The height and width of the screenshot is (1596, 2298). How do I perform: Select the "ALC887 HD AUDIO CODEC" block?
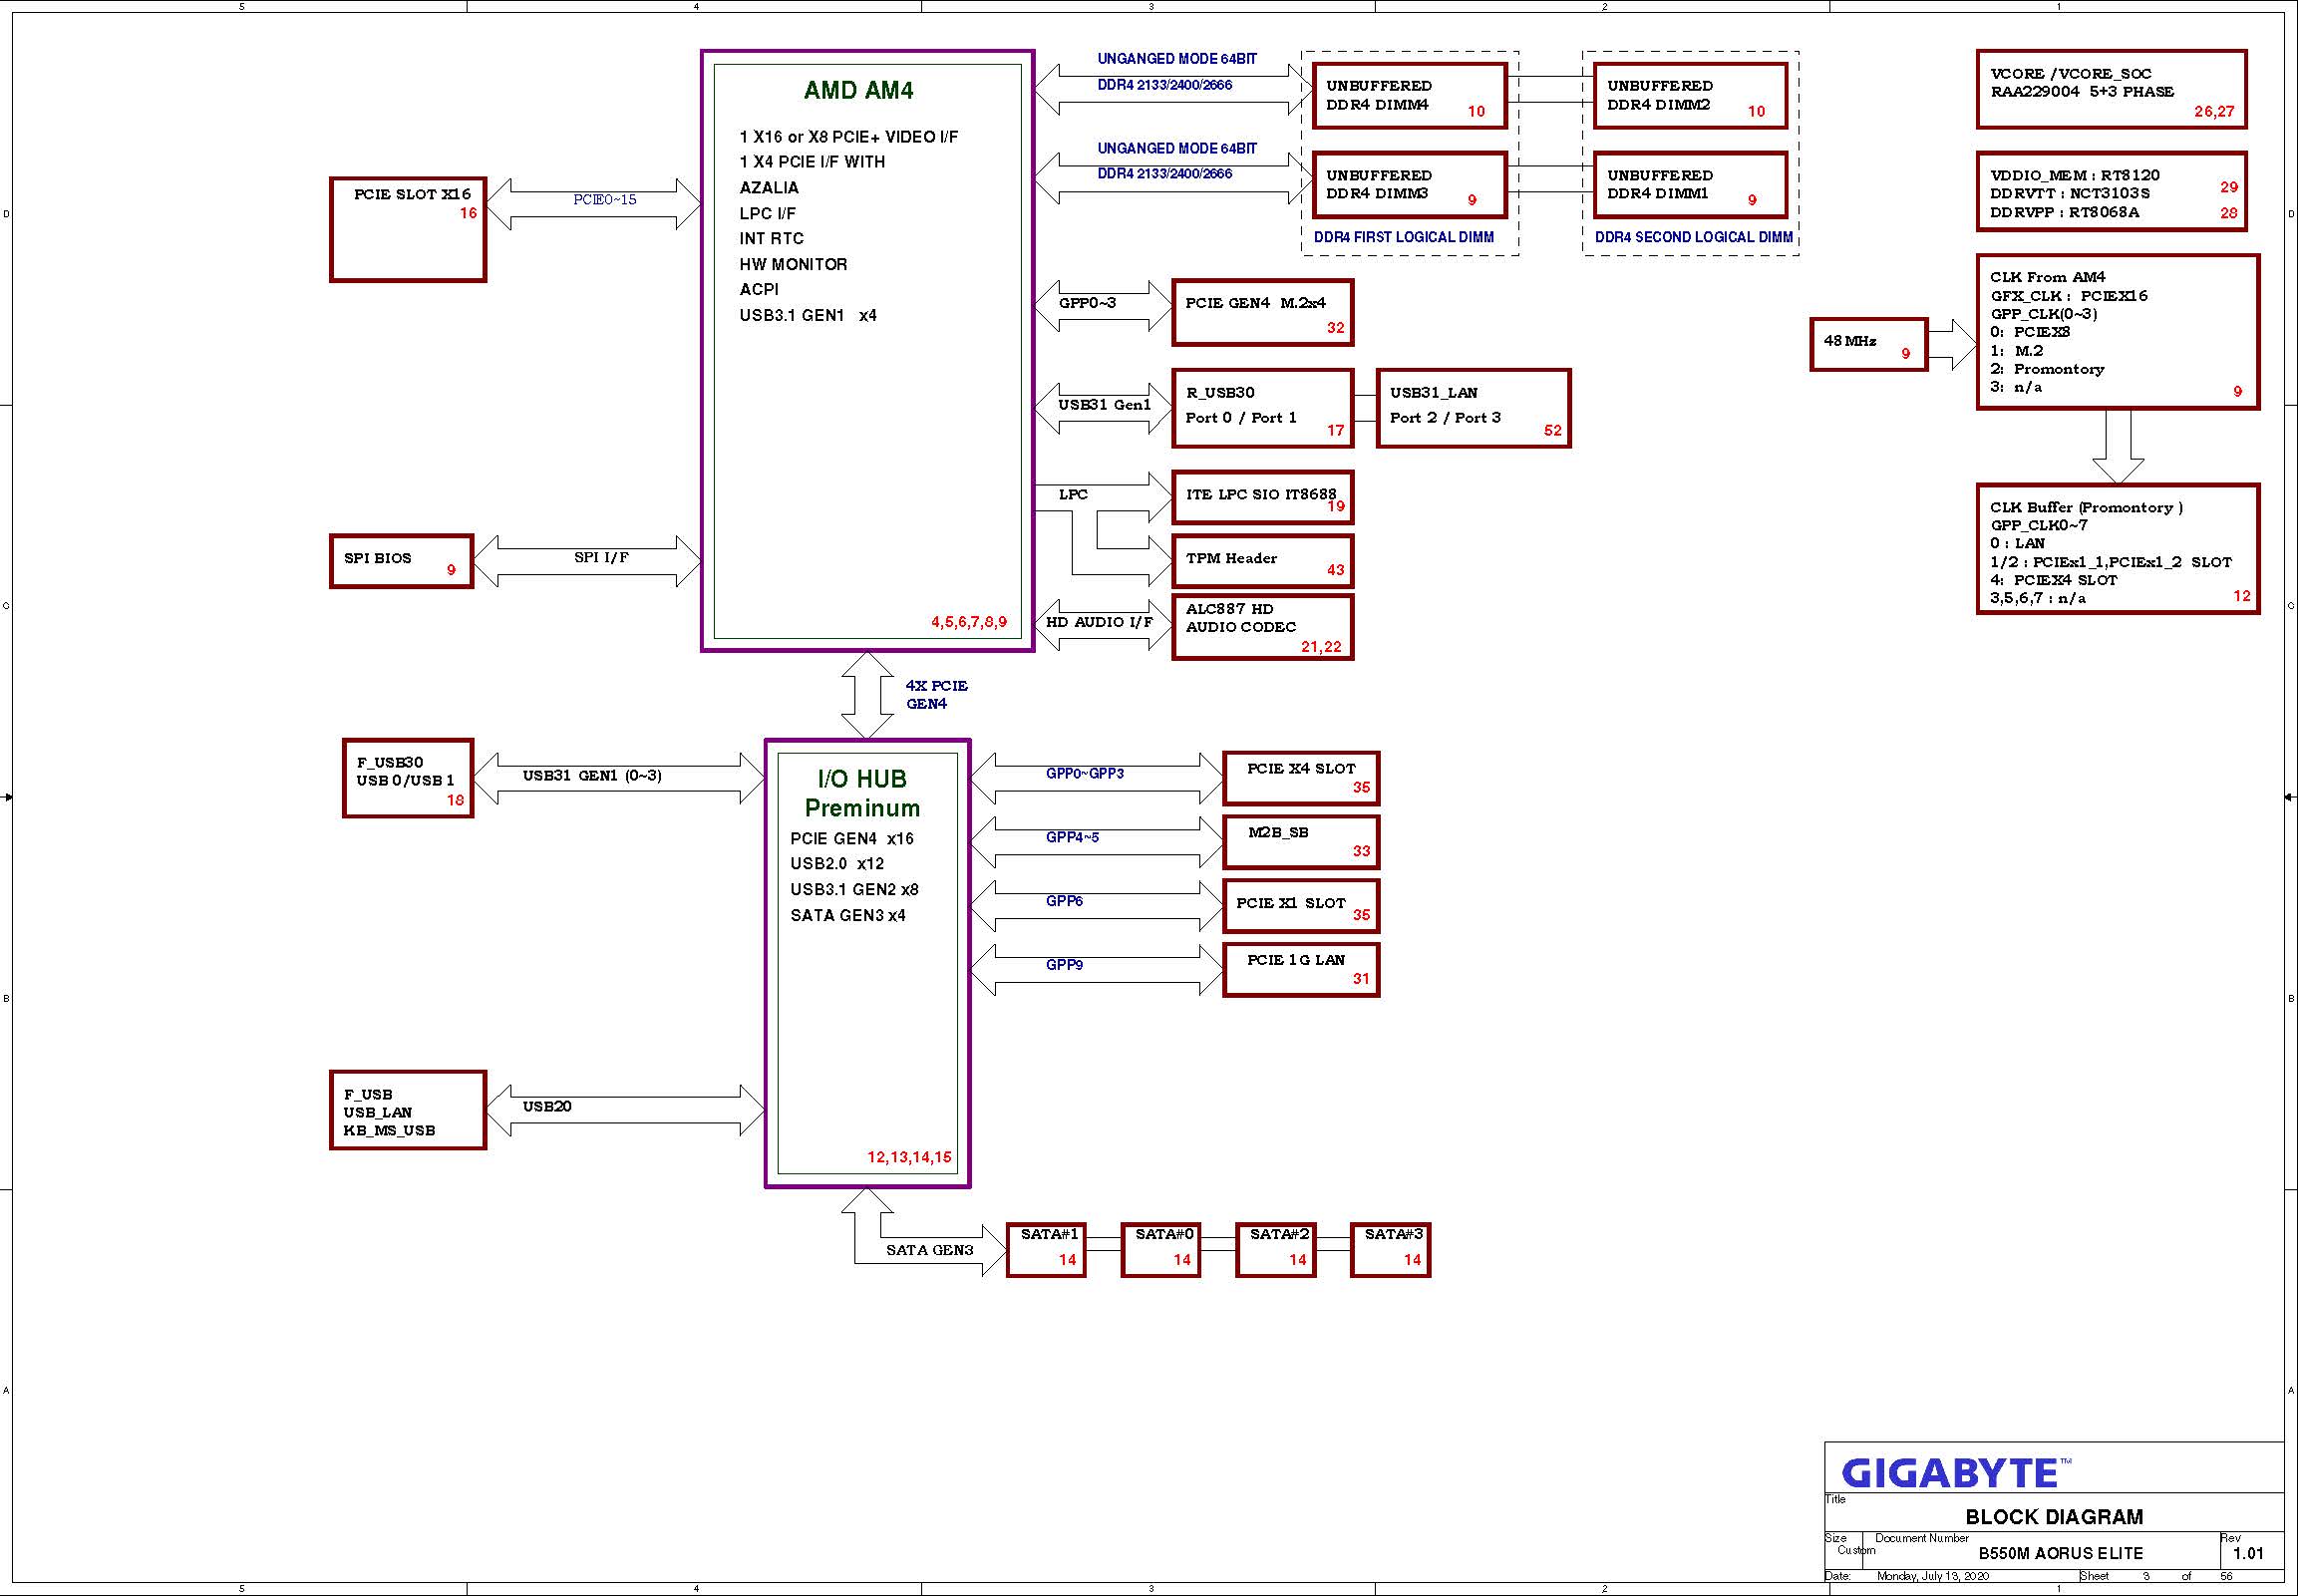pyautogui.click(x=1263, y=627)
